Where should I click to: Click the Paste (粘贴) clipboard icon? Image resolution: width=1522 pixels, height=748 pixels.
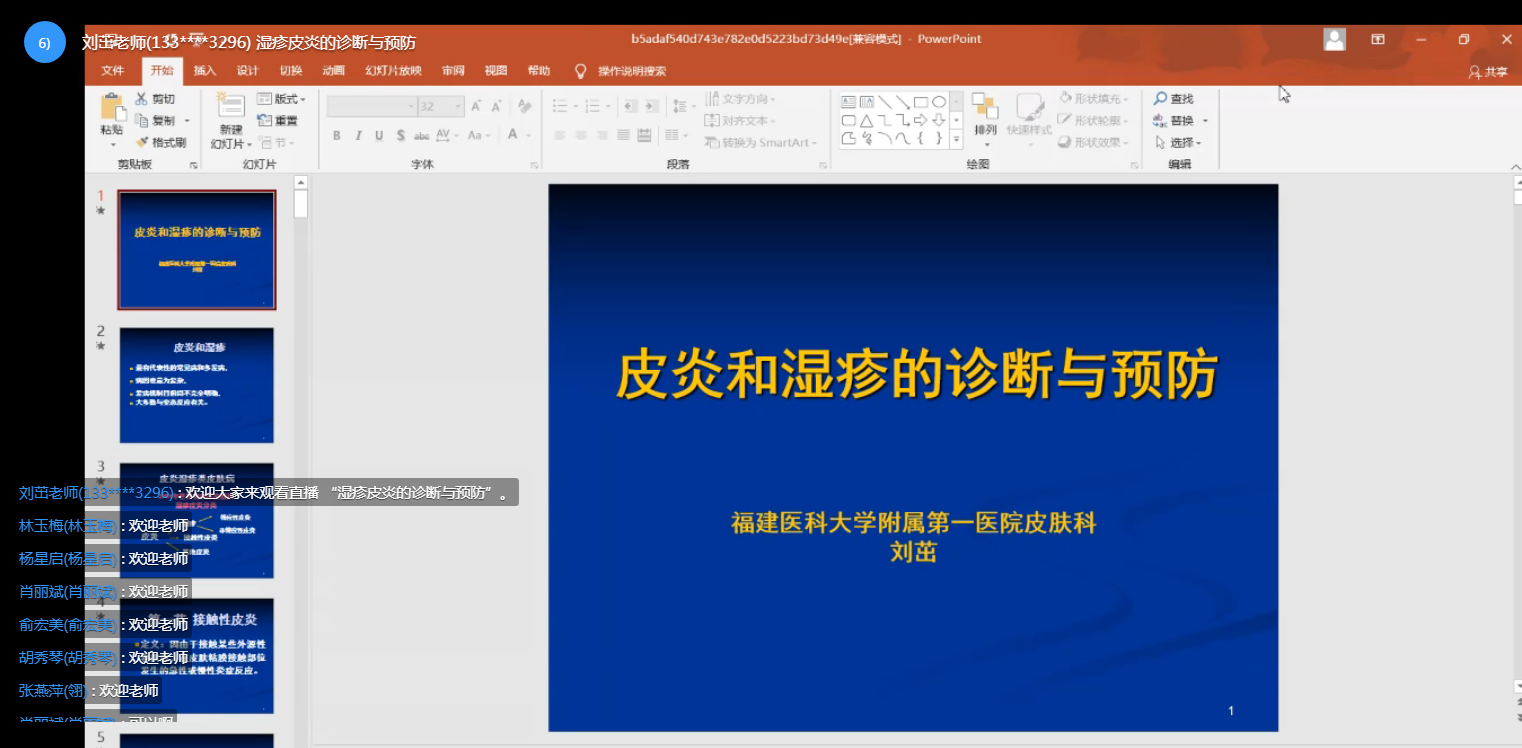[112, 108]
